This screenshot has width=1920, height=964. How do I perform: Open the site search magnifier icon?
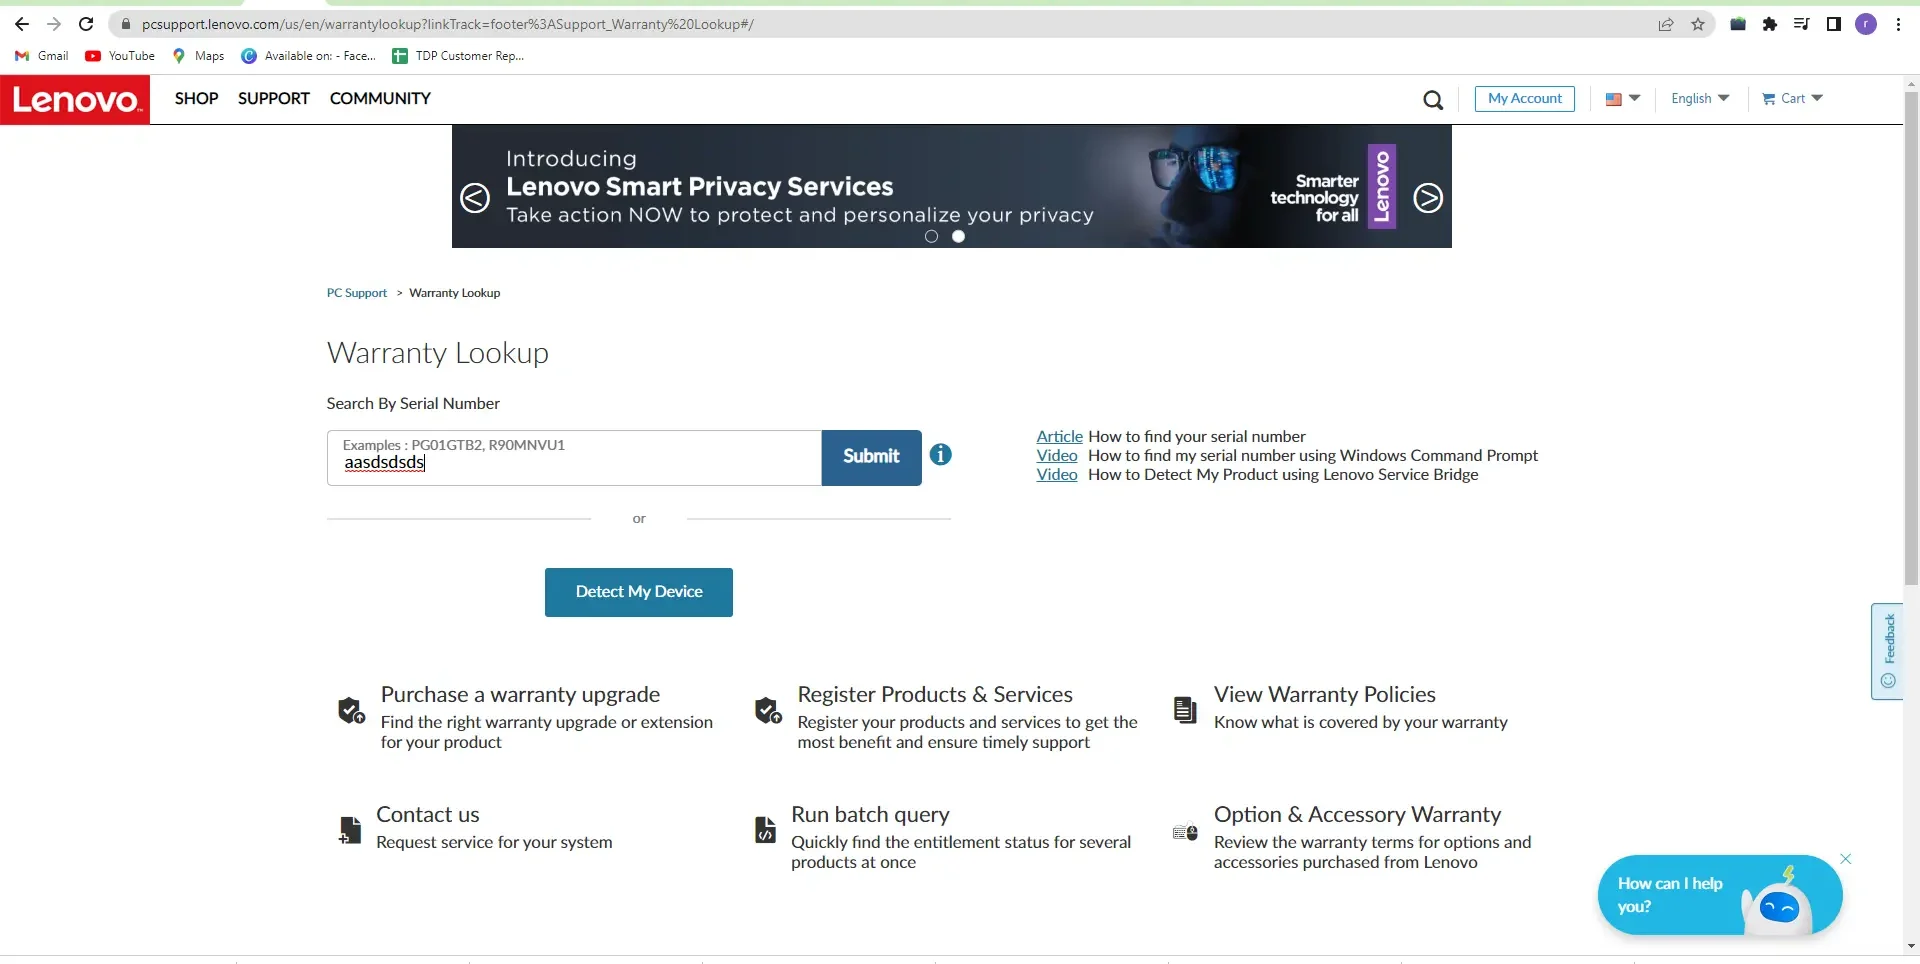point(1433,100)
